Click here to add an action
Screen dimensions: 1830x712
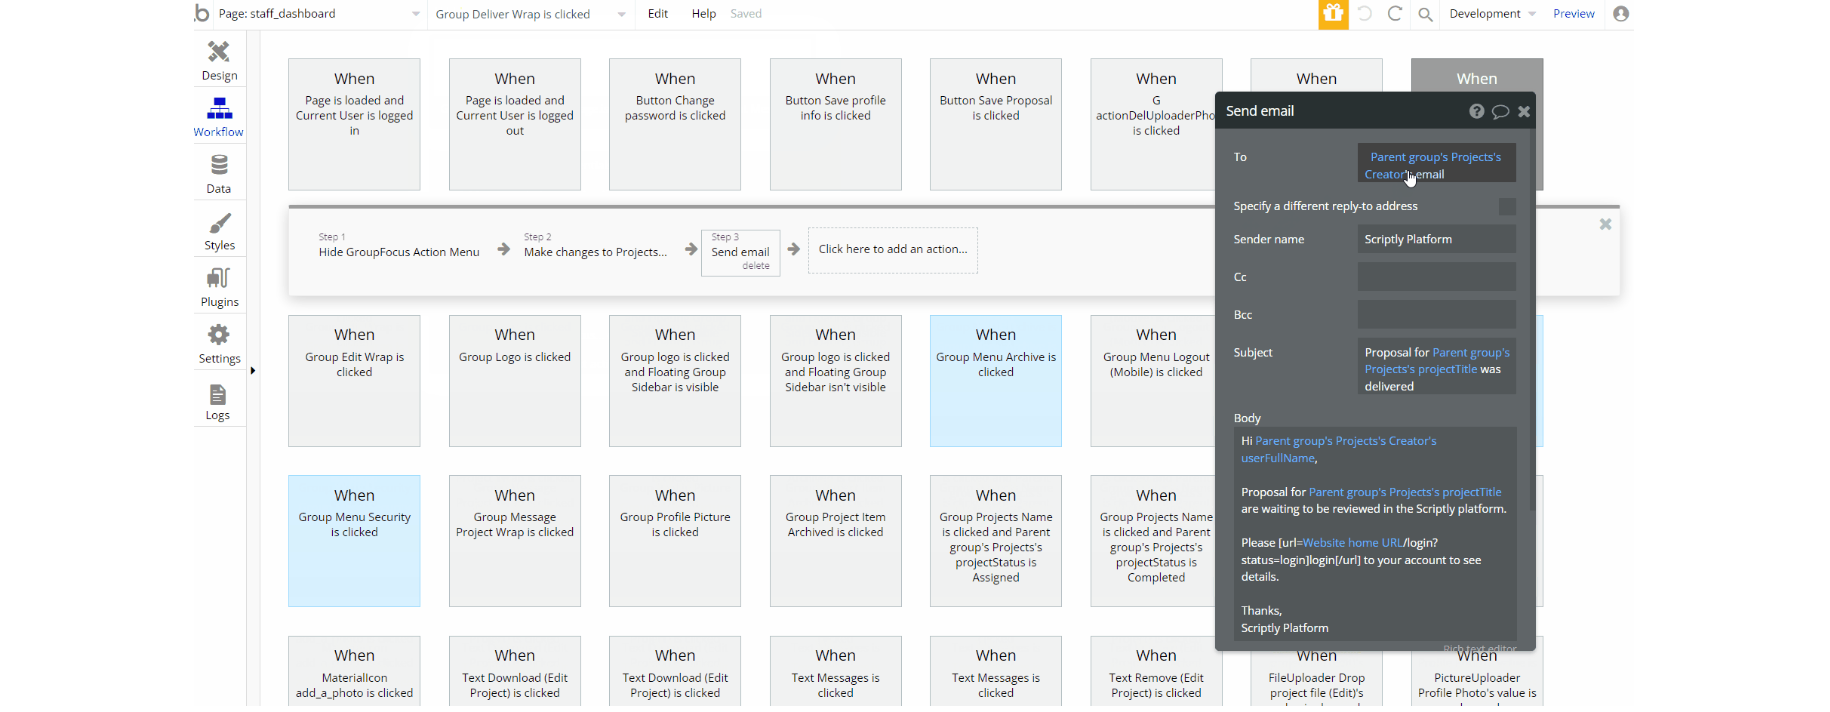click(893, 250)
